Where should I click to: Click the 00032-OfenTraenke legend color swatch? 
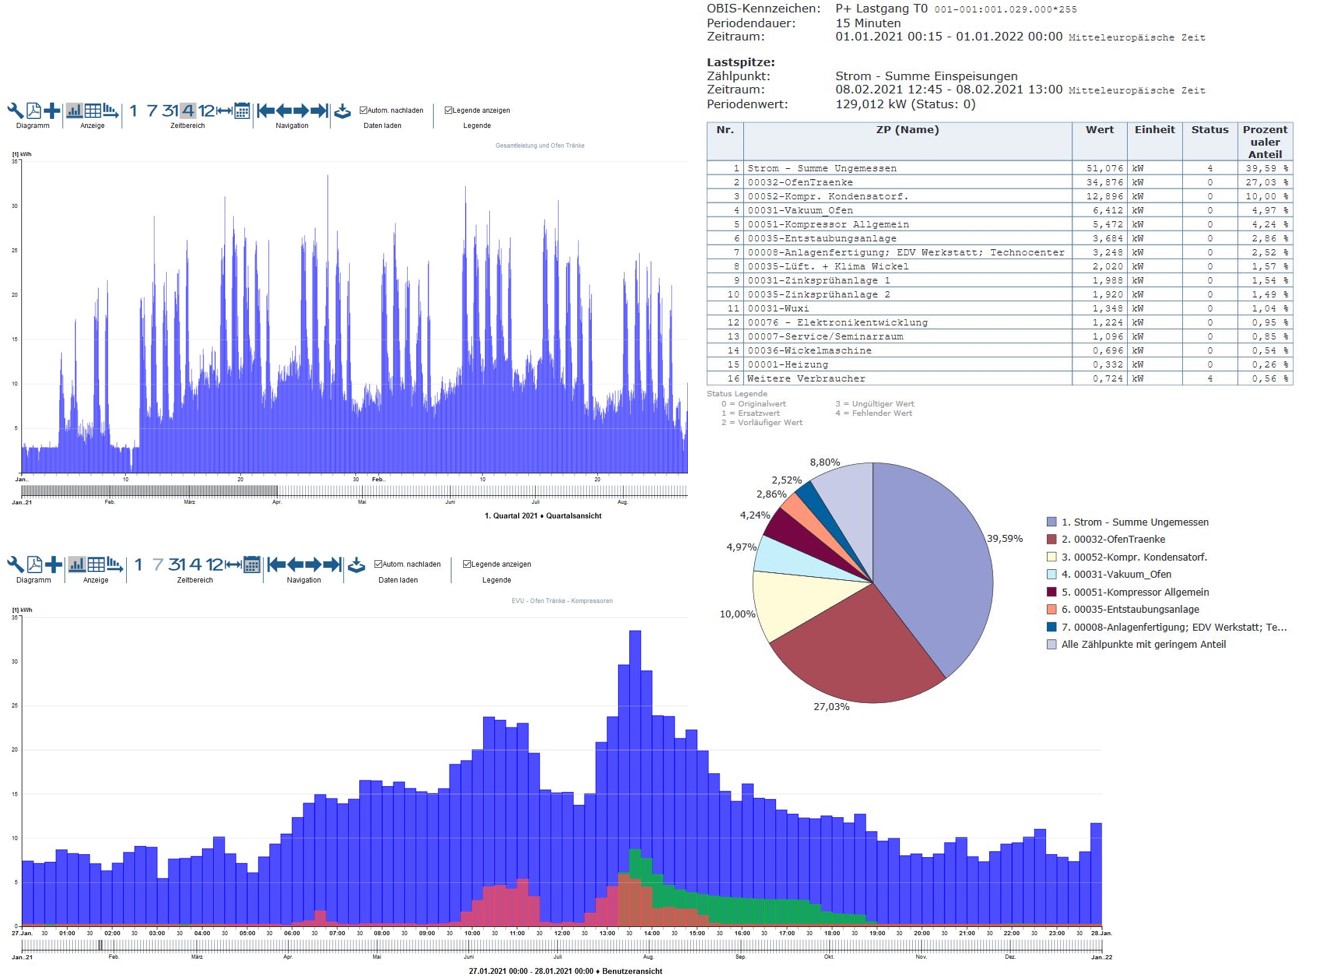[x=1051, y=540]
